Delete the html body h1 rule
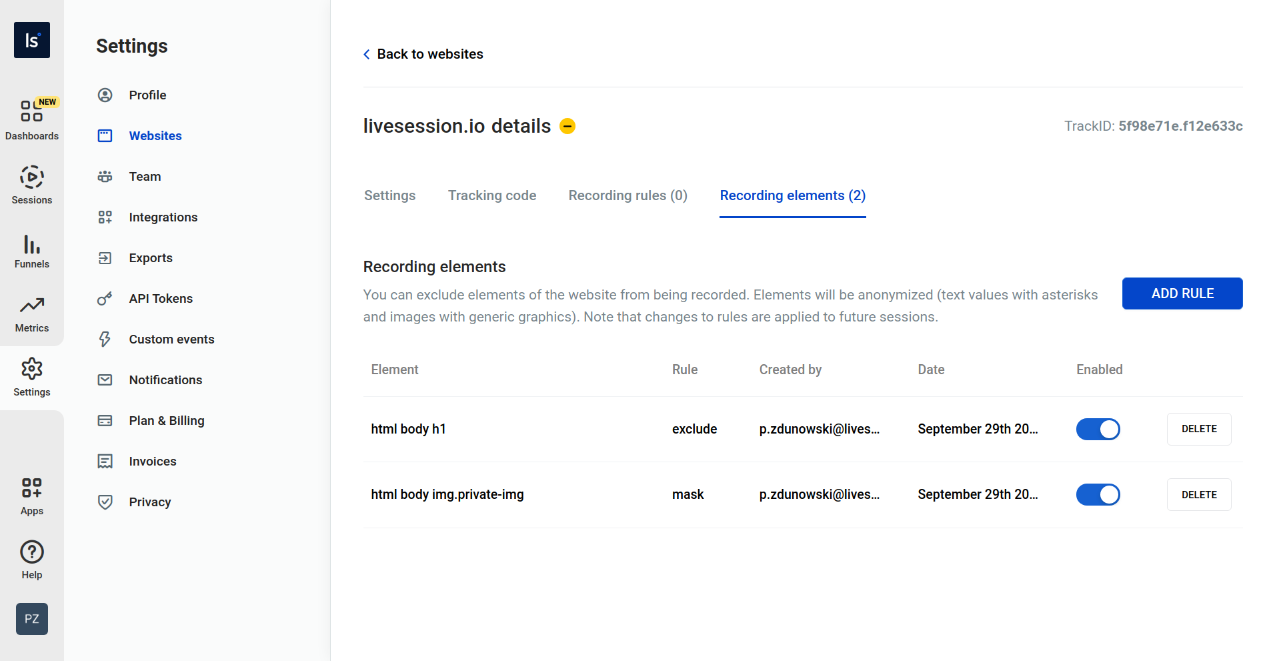 click(1198, 429)
